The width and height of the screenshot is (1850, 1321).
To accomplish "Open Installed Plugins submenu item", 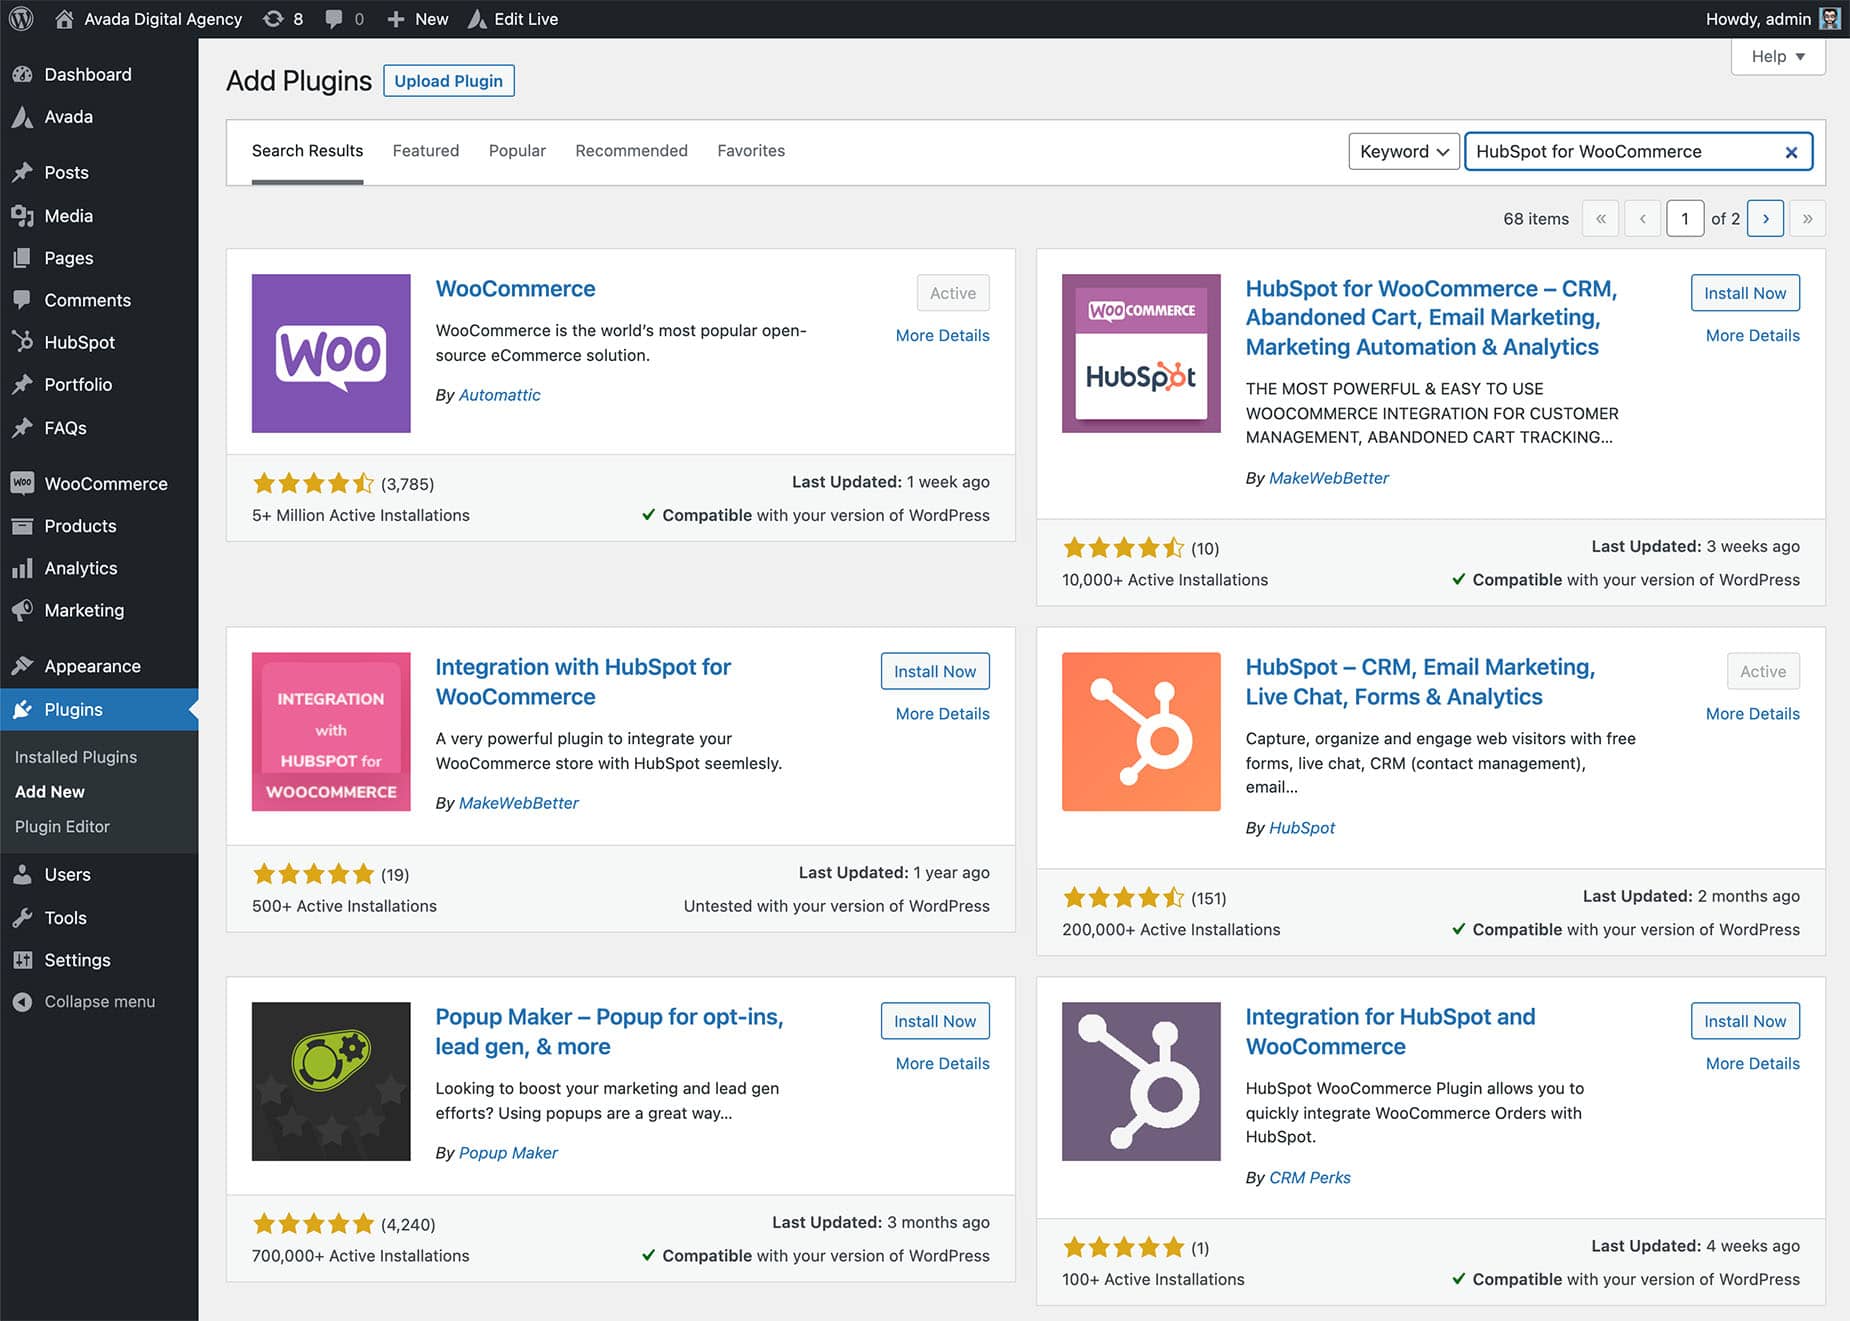I will tap(76, 757).
